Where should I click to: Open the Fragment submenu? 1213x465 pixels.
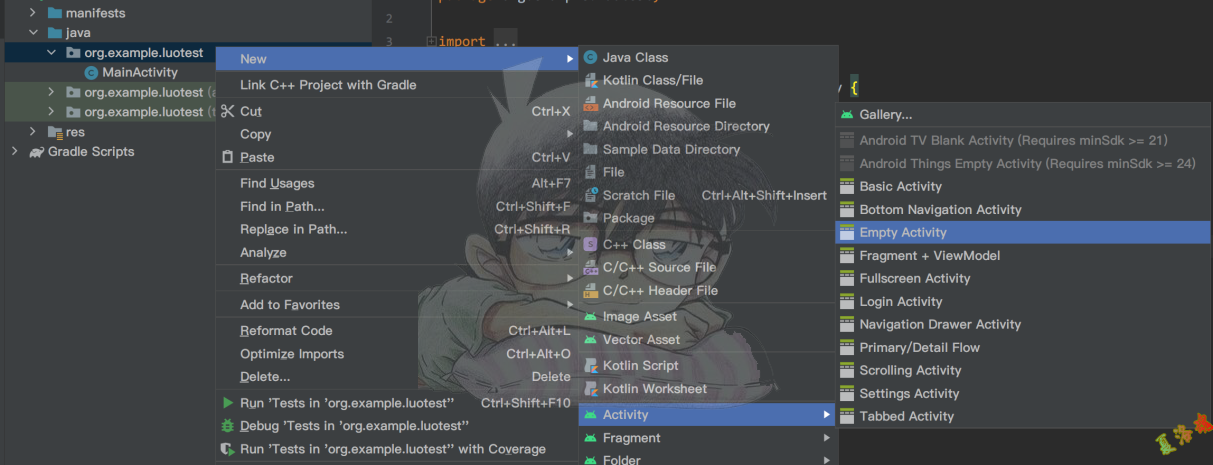pyautogui.click(x=631, y=438)
